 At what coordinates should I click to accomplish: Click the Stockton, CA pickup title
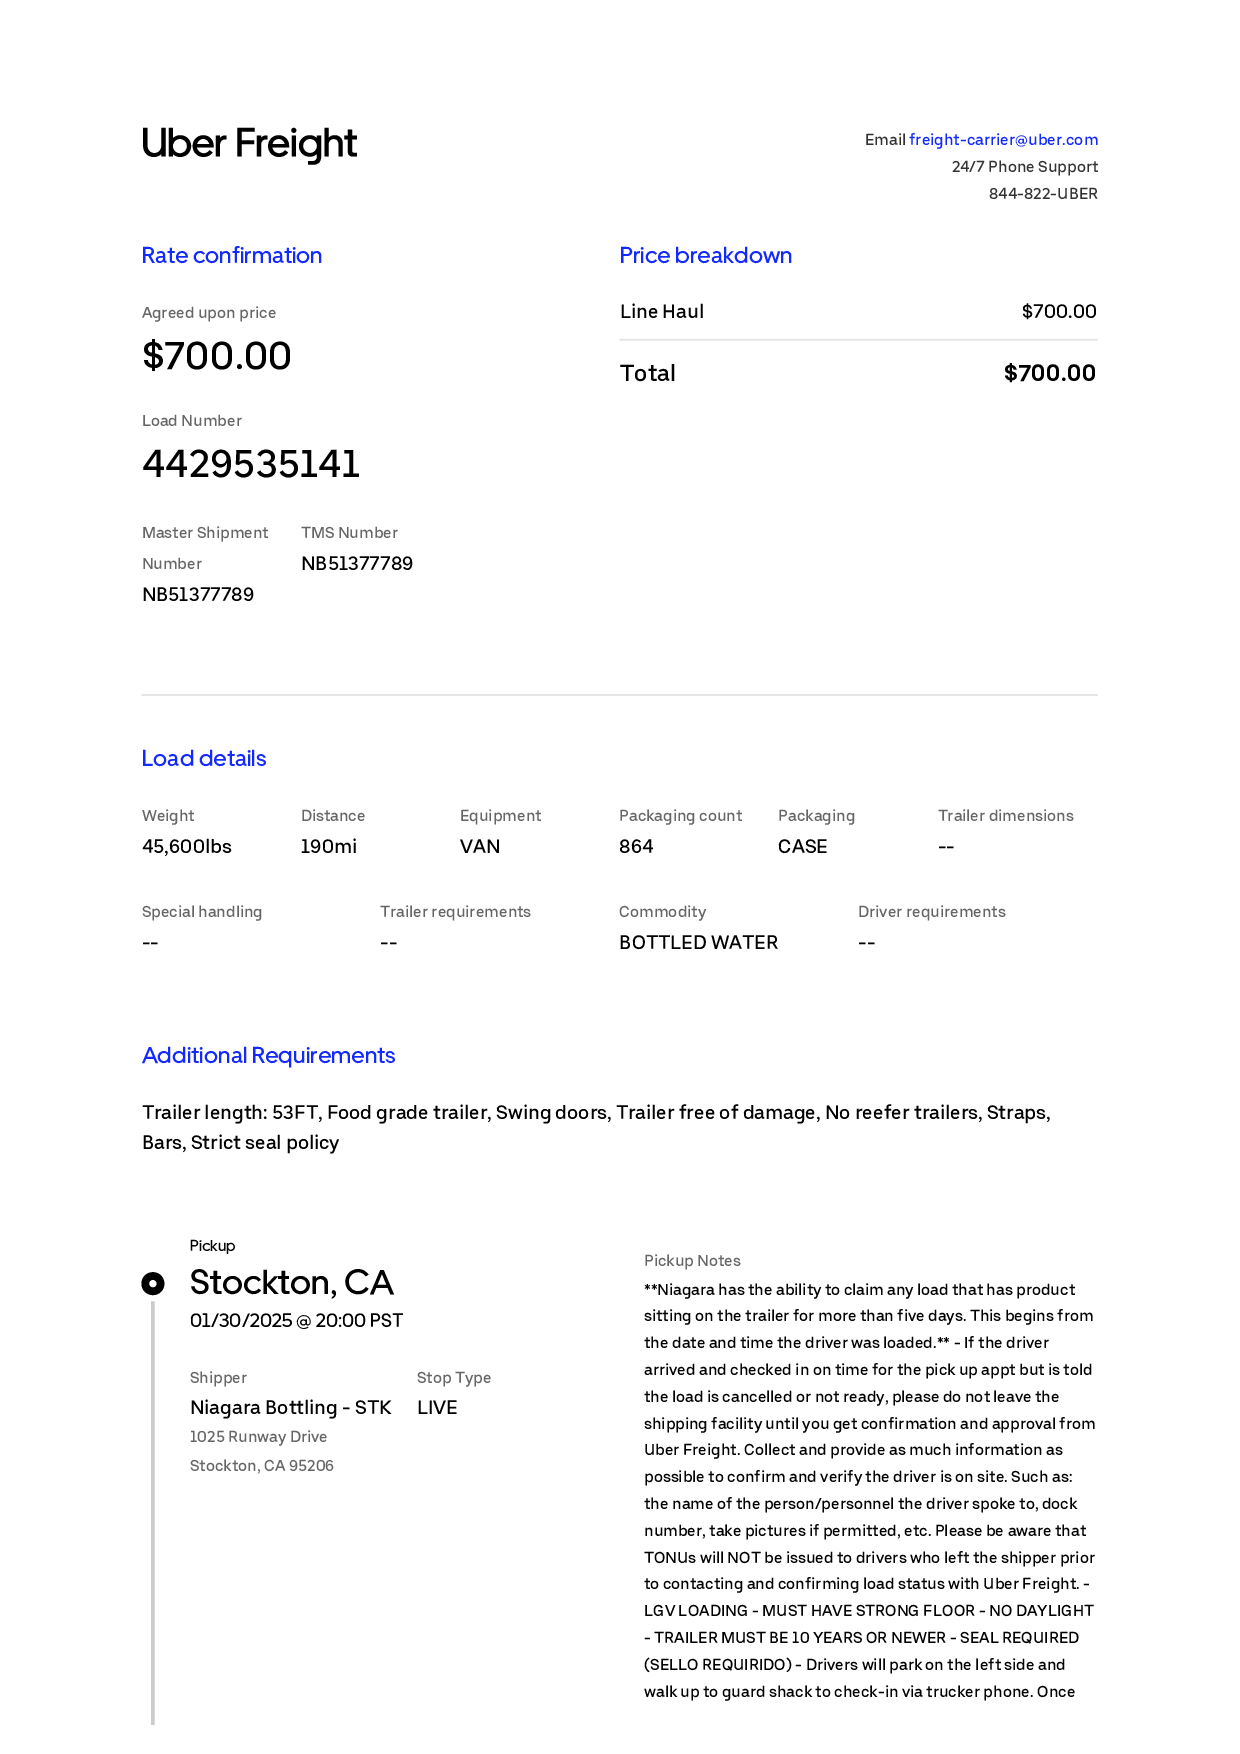pyautogui.click(x=292, y=1283)
